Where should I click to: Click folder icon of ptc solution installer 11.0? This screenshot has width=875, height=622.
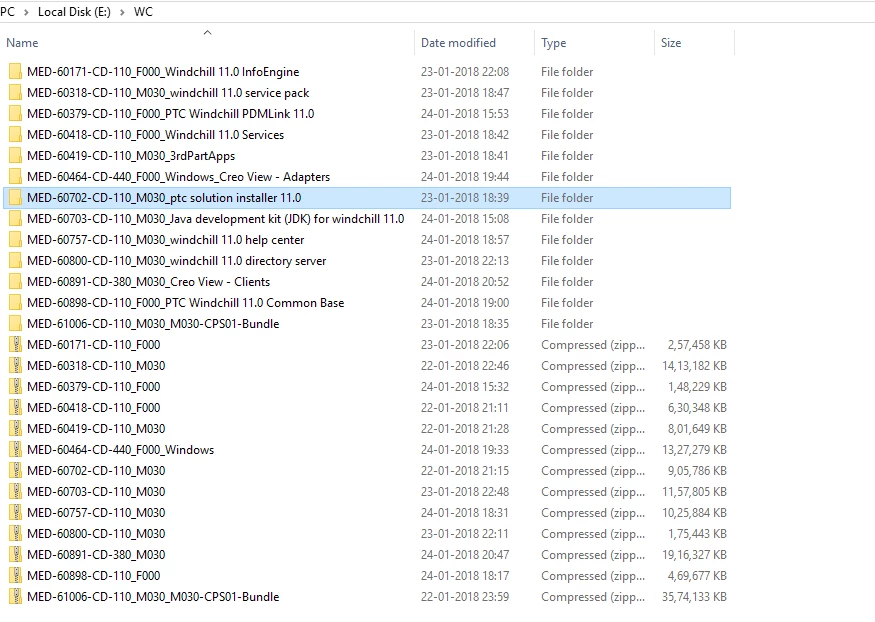(x=15, y=197)
